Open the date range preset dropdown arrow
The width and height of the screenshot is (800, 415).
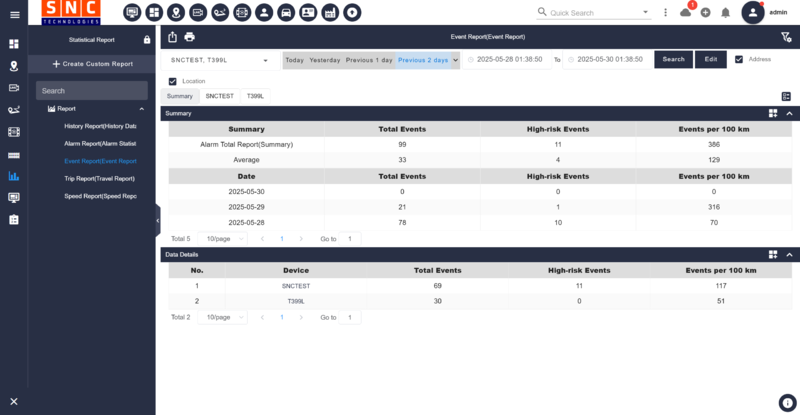click(456, 60)
